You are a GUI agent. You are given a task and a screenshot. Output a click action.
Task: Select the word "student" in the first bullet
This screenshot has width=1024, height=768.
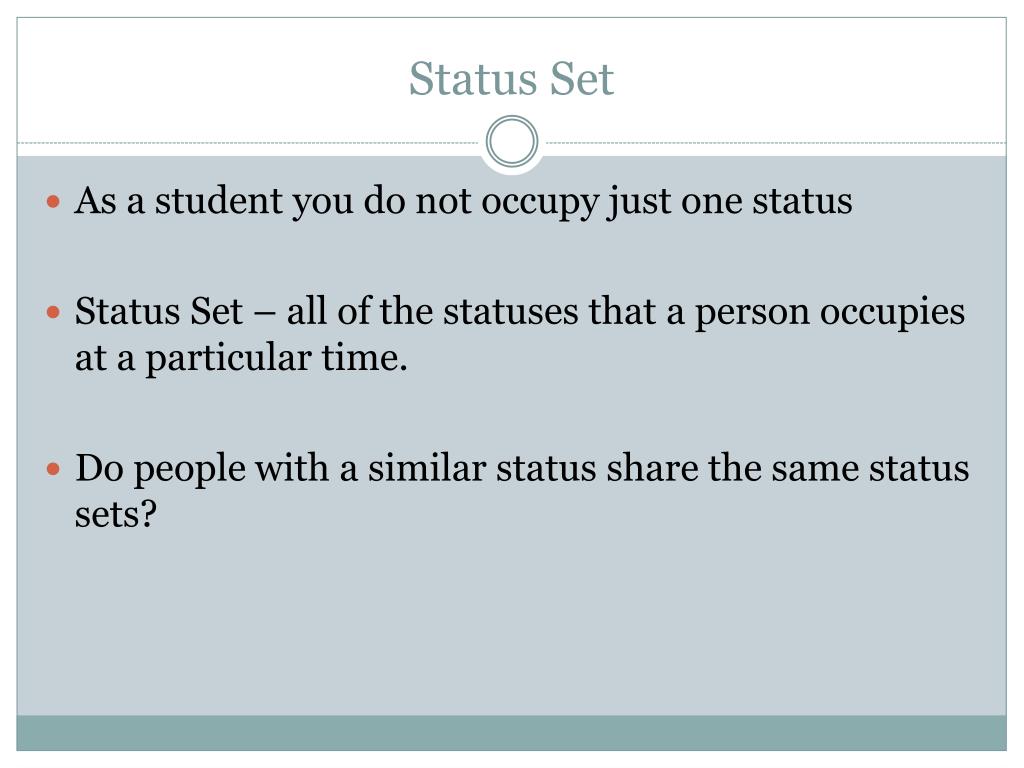tap(218, 200)
